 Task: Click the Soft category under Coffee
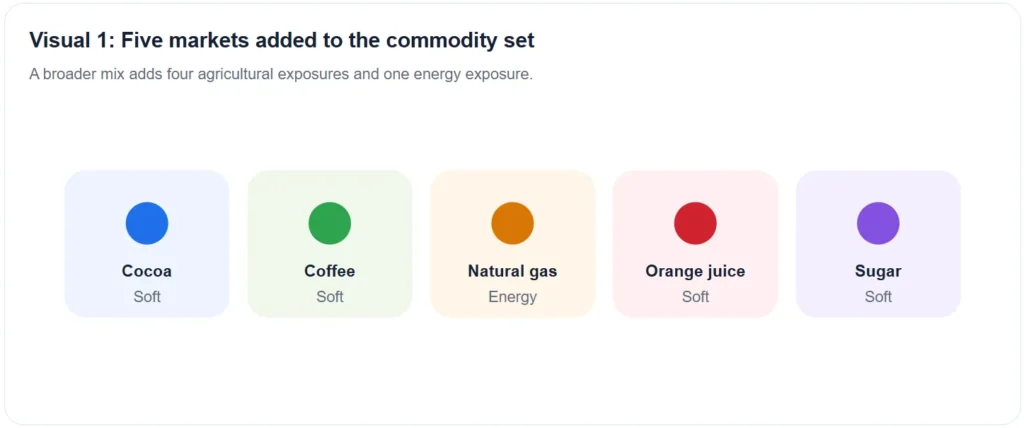[x=330, y=297]
